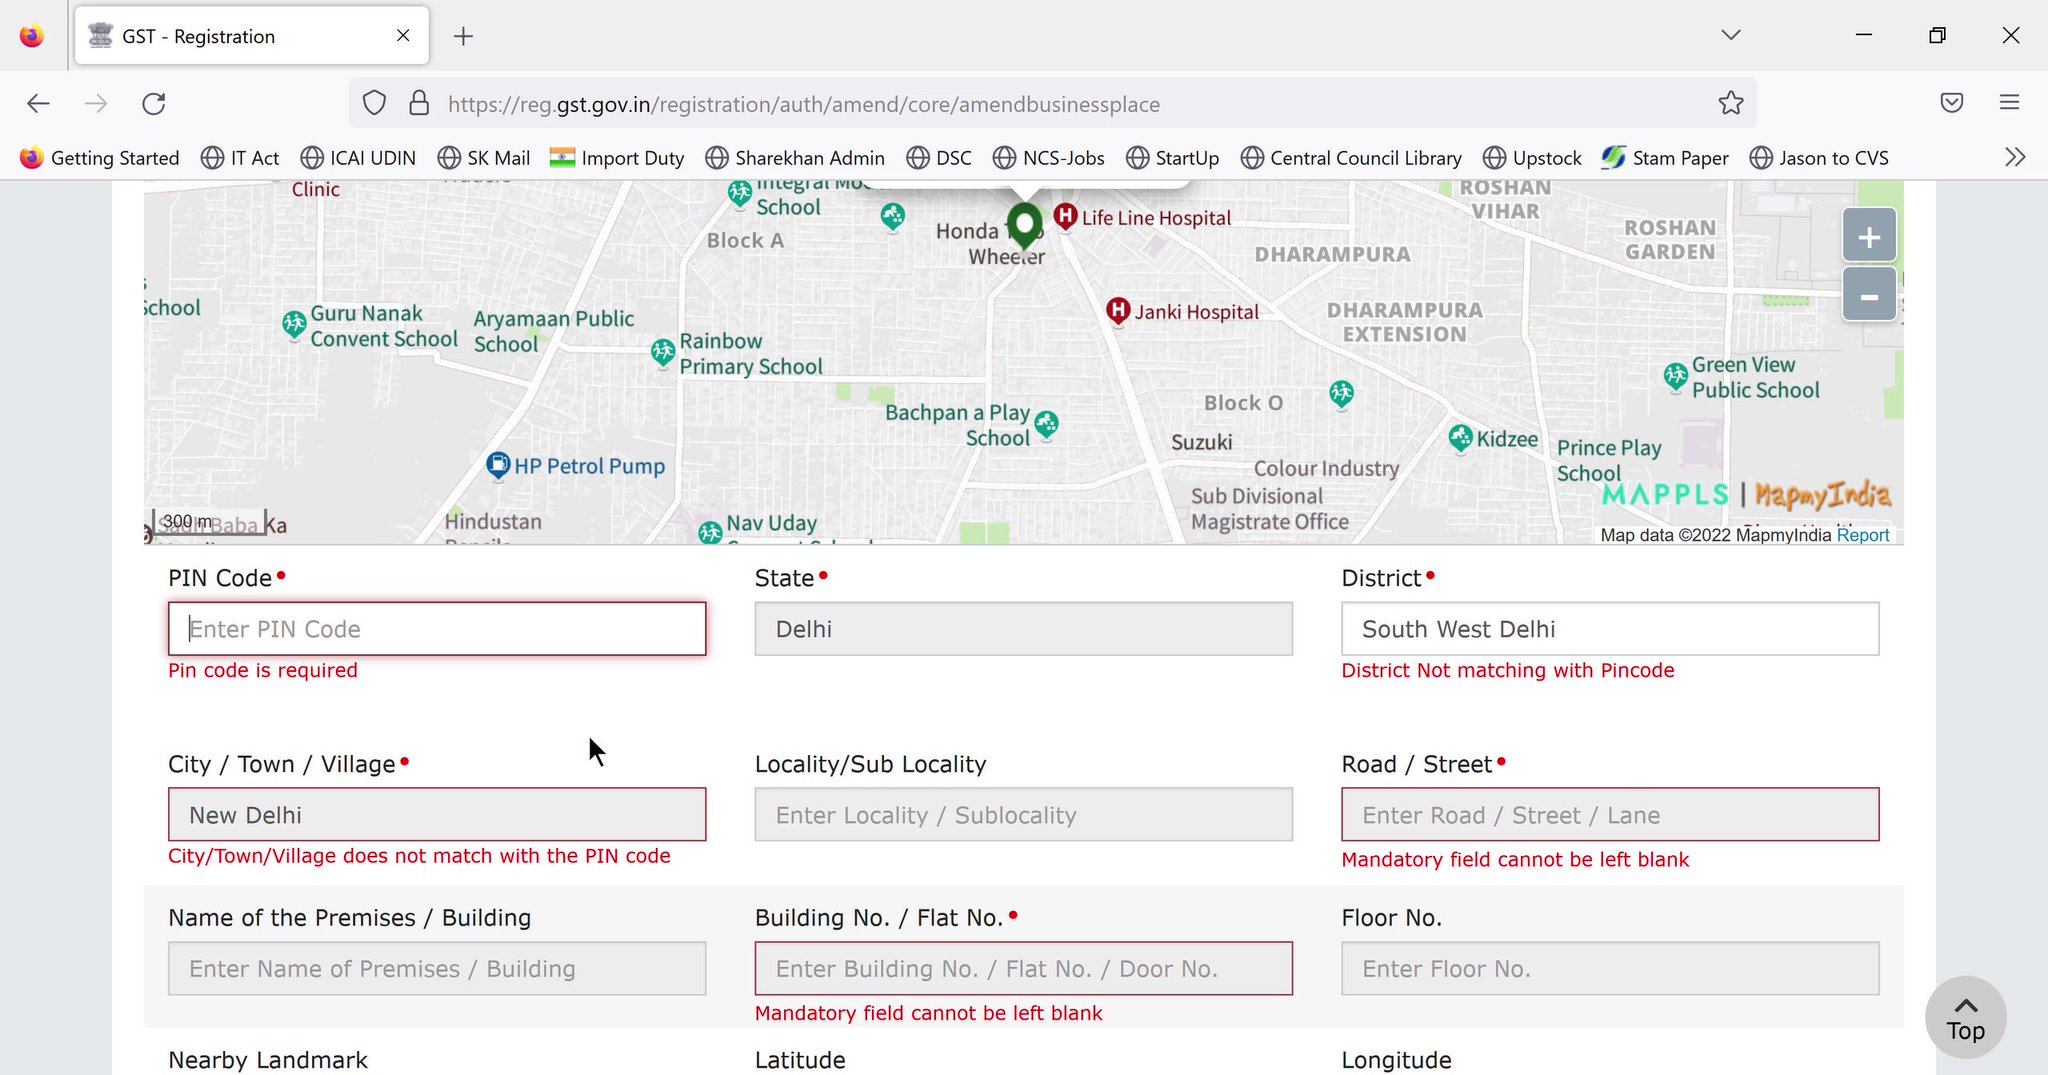Show site security lock information
Screen dimensions: 2048x1075
pos(420,103)
